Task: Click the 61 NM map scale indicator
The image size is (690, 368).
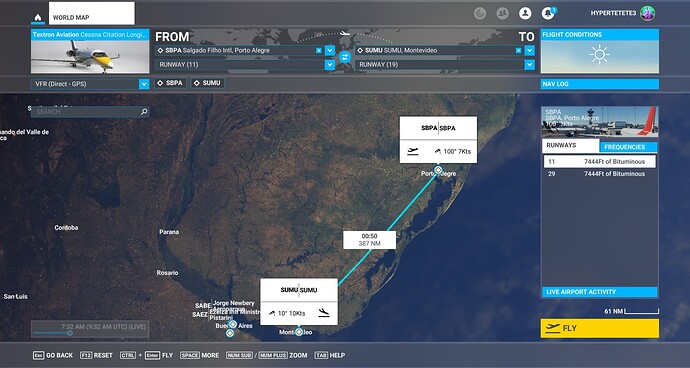Action: pos(631,311)
